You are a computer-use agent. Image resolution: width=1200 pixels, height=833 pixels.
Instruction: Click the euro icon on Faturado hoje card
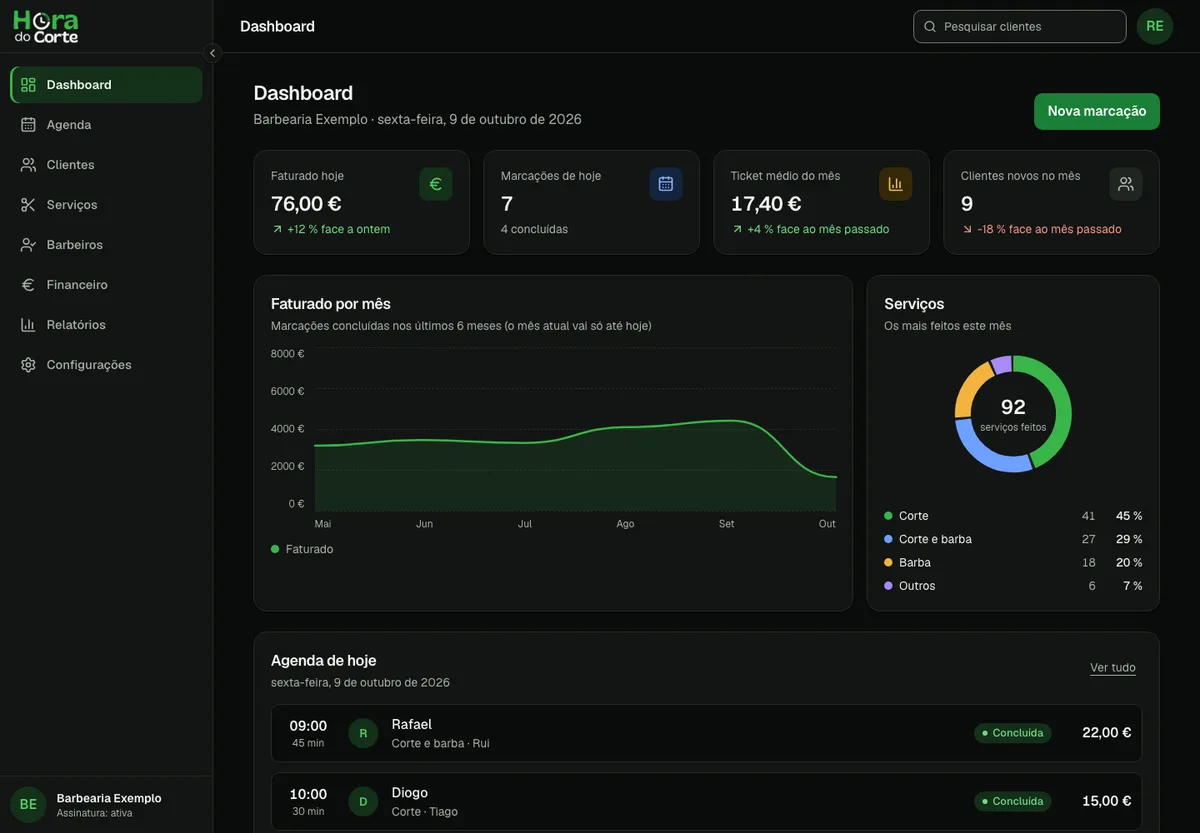coord(436,184)
